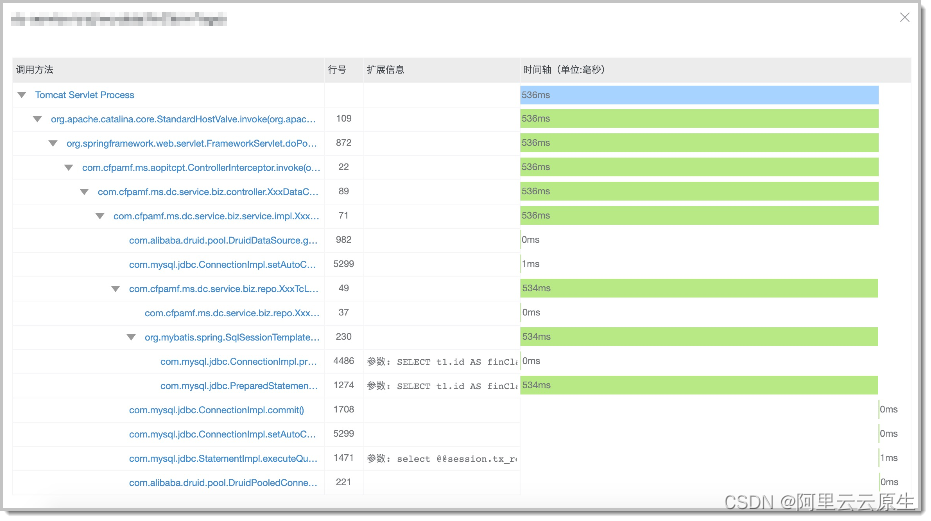931x521 pixels.
Task: Click the 1ms value in StatementImpl.executeQu row
Action: [x=889, y=458]
